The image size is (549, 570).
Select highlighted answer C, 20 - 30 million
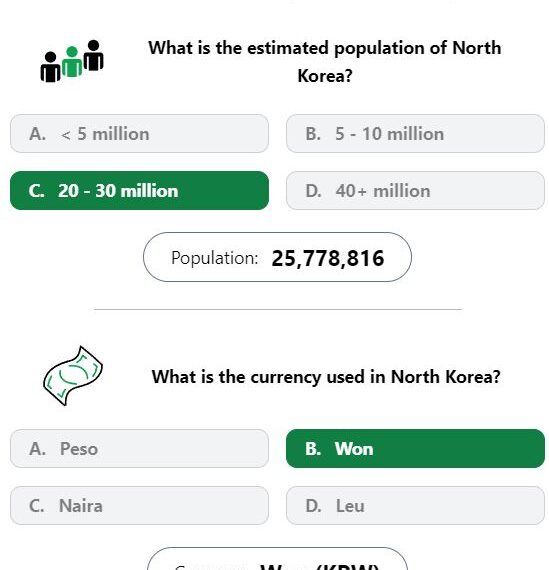pos(139,190)
